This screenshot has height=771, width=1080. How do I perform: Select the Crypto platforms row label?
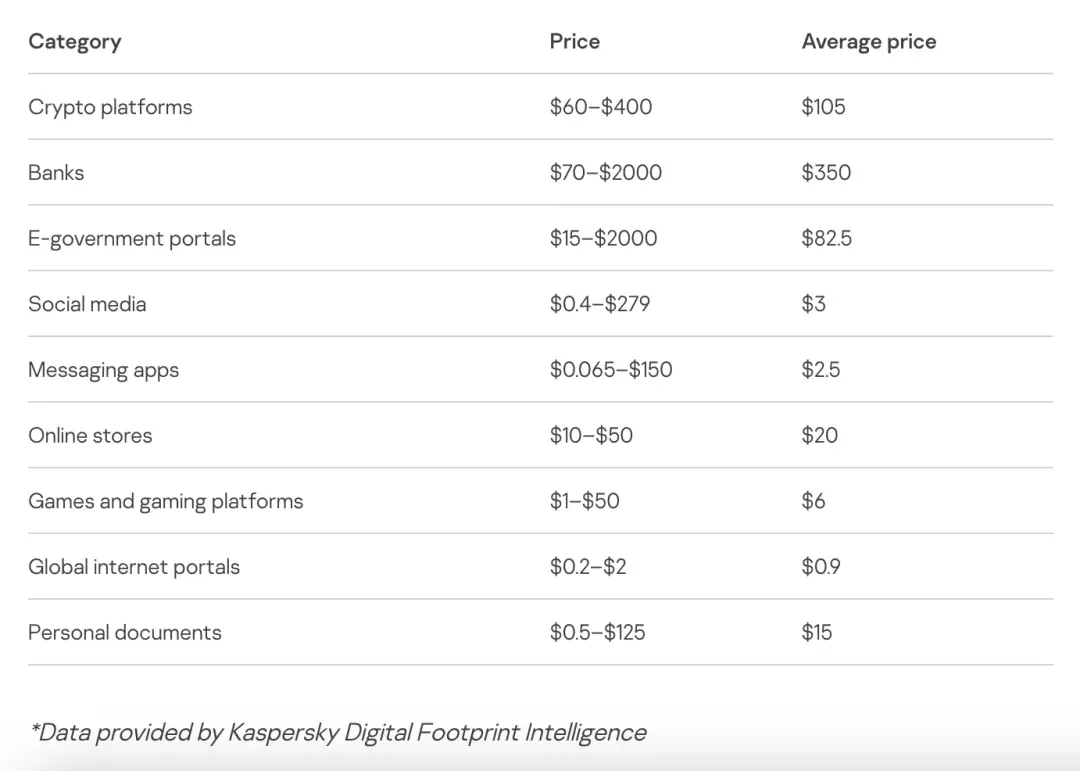point(110,107)
